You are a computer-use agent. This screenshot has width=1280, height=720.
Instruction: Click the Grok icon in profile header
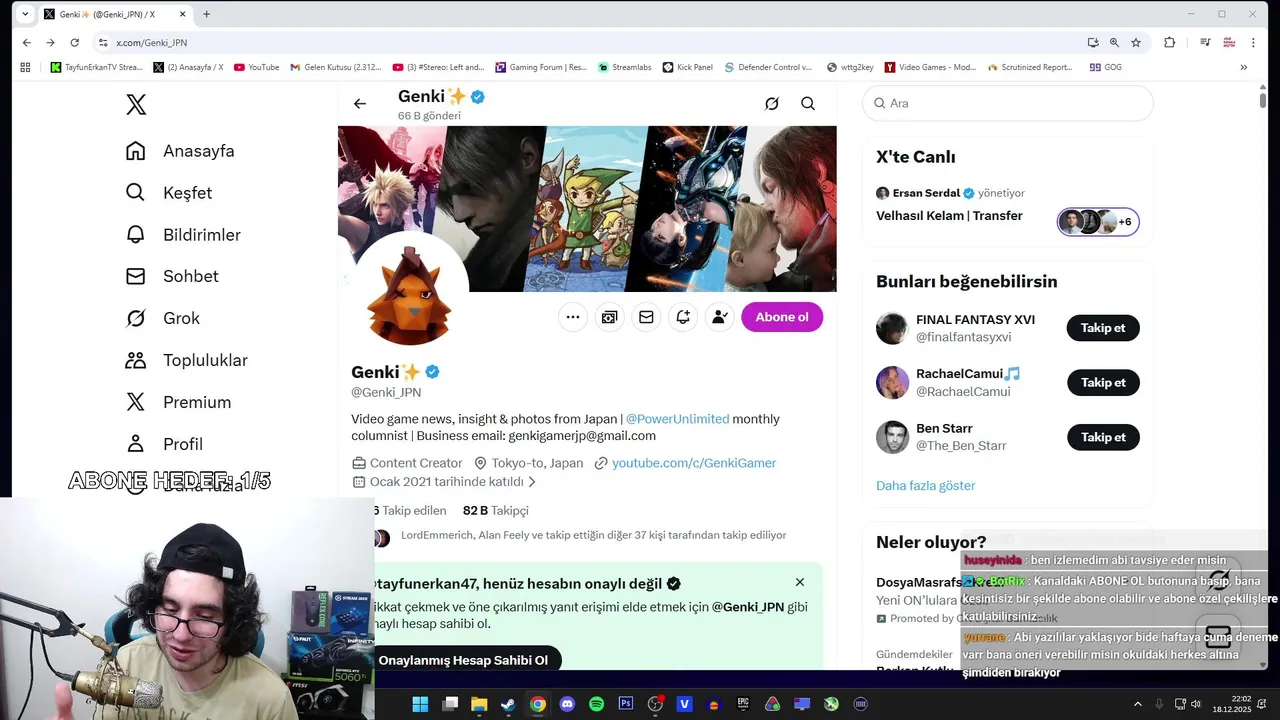[772, 104]
